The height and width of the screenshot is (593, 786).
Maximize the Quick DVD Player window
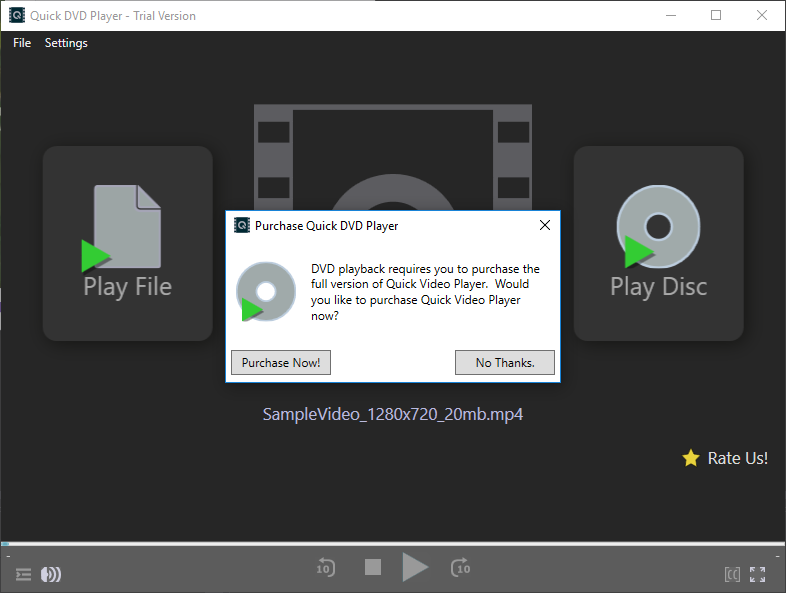pos(716,16)
